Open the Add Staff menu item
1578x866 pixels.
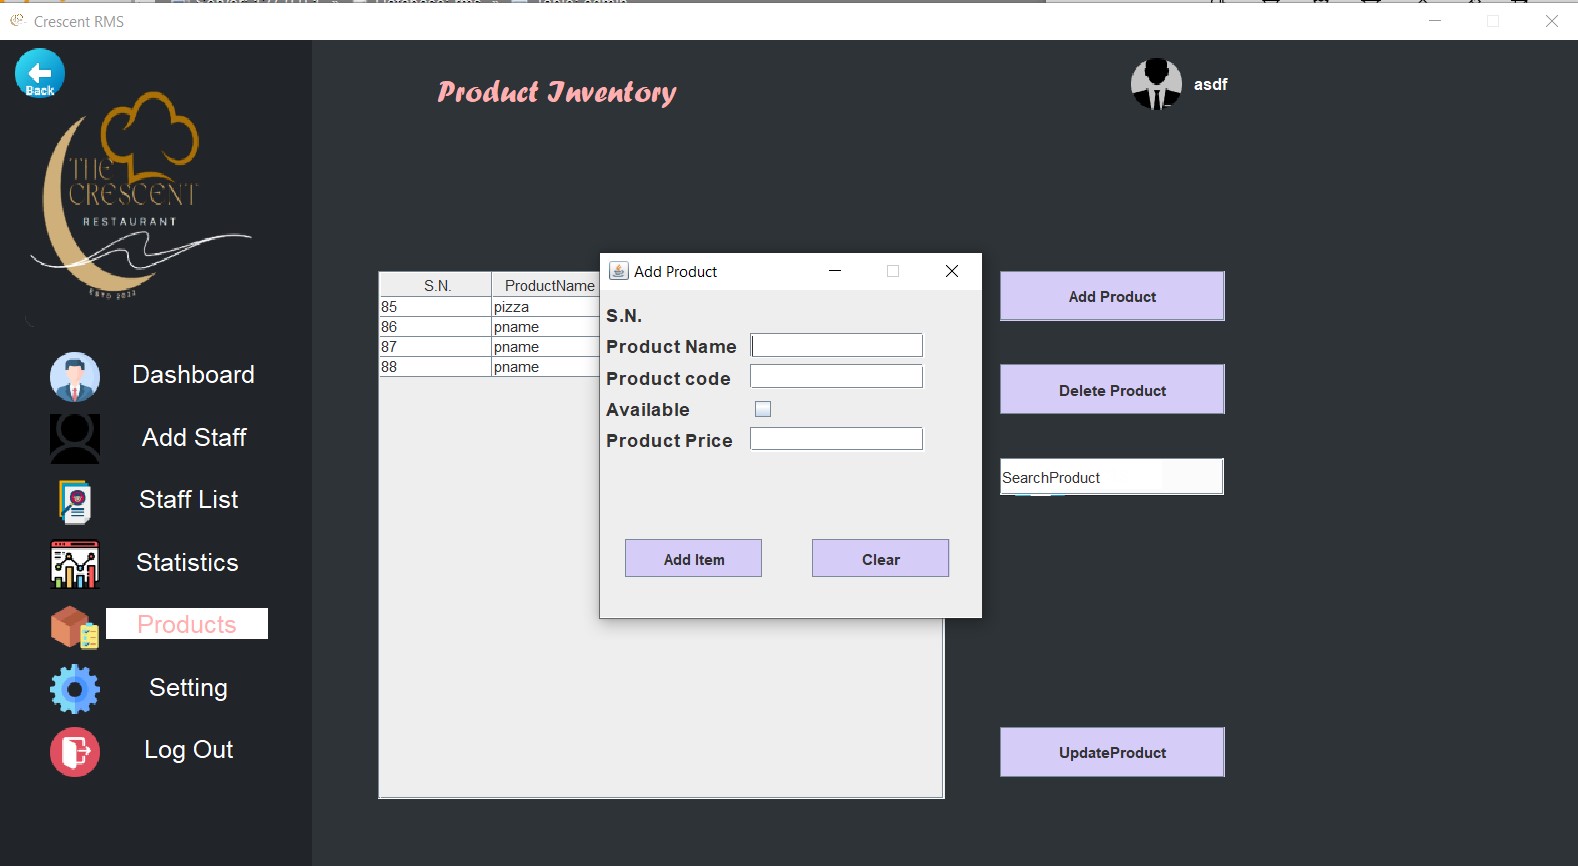tap(194, 437)
